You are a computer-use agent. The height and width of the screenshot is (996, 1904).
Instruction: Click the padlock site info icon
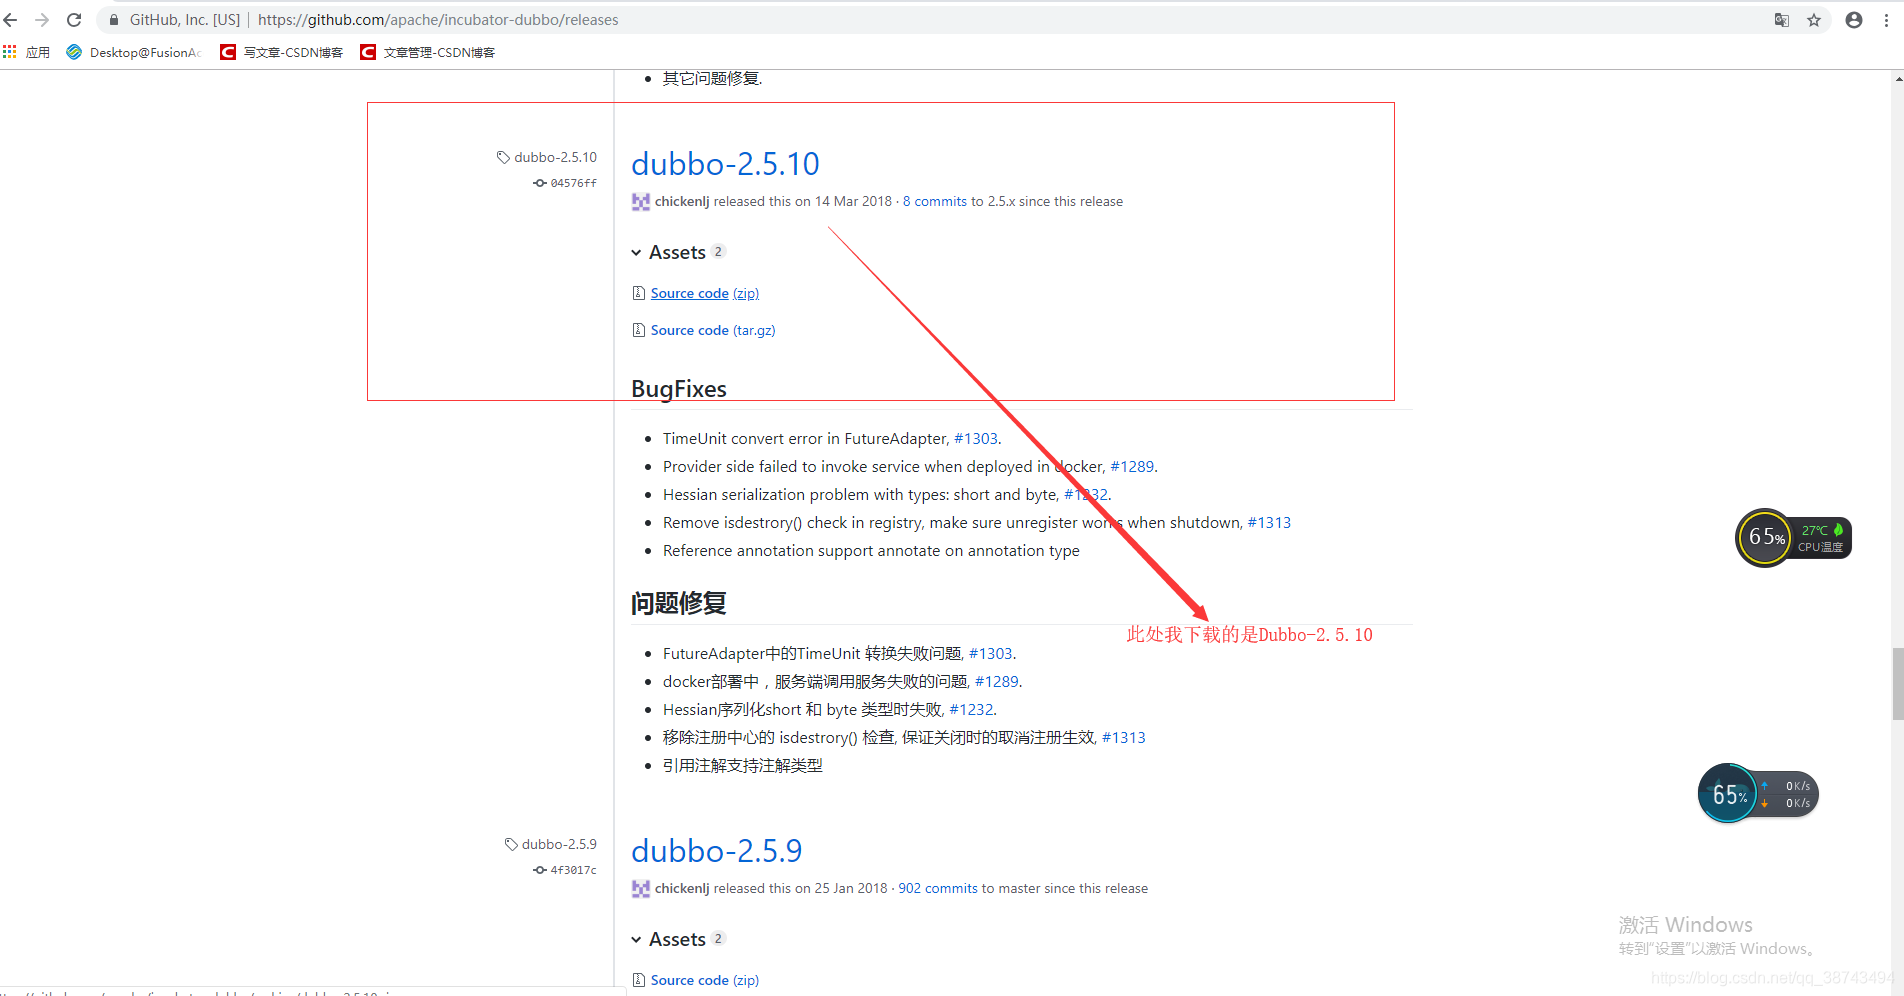click(114, 20)
